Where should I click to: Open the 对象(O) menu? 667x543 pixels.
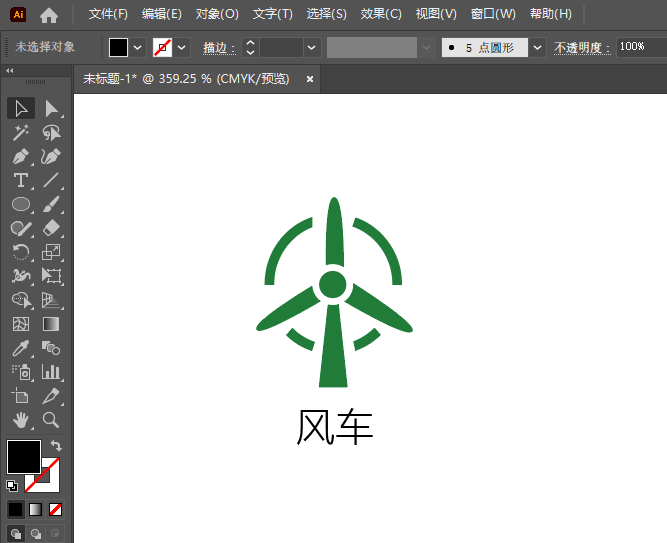217,14
